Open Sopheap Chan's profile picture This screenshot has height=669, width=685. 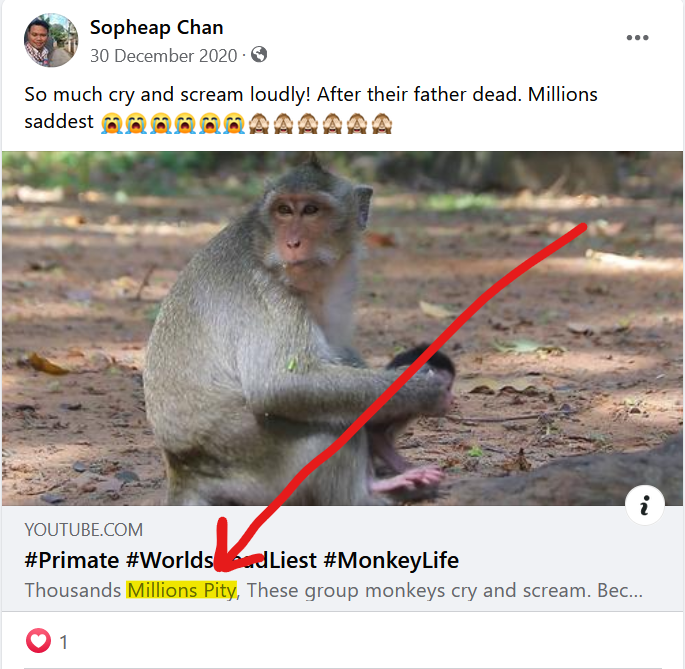tap(51, 40)
